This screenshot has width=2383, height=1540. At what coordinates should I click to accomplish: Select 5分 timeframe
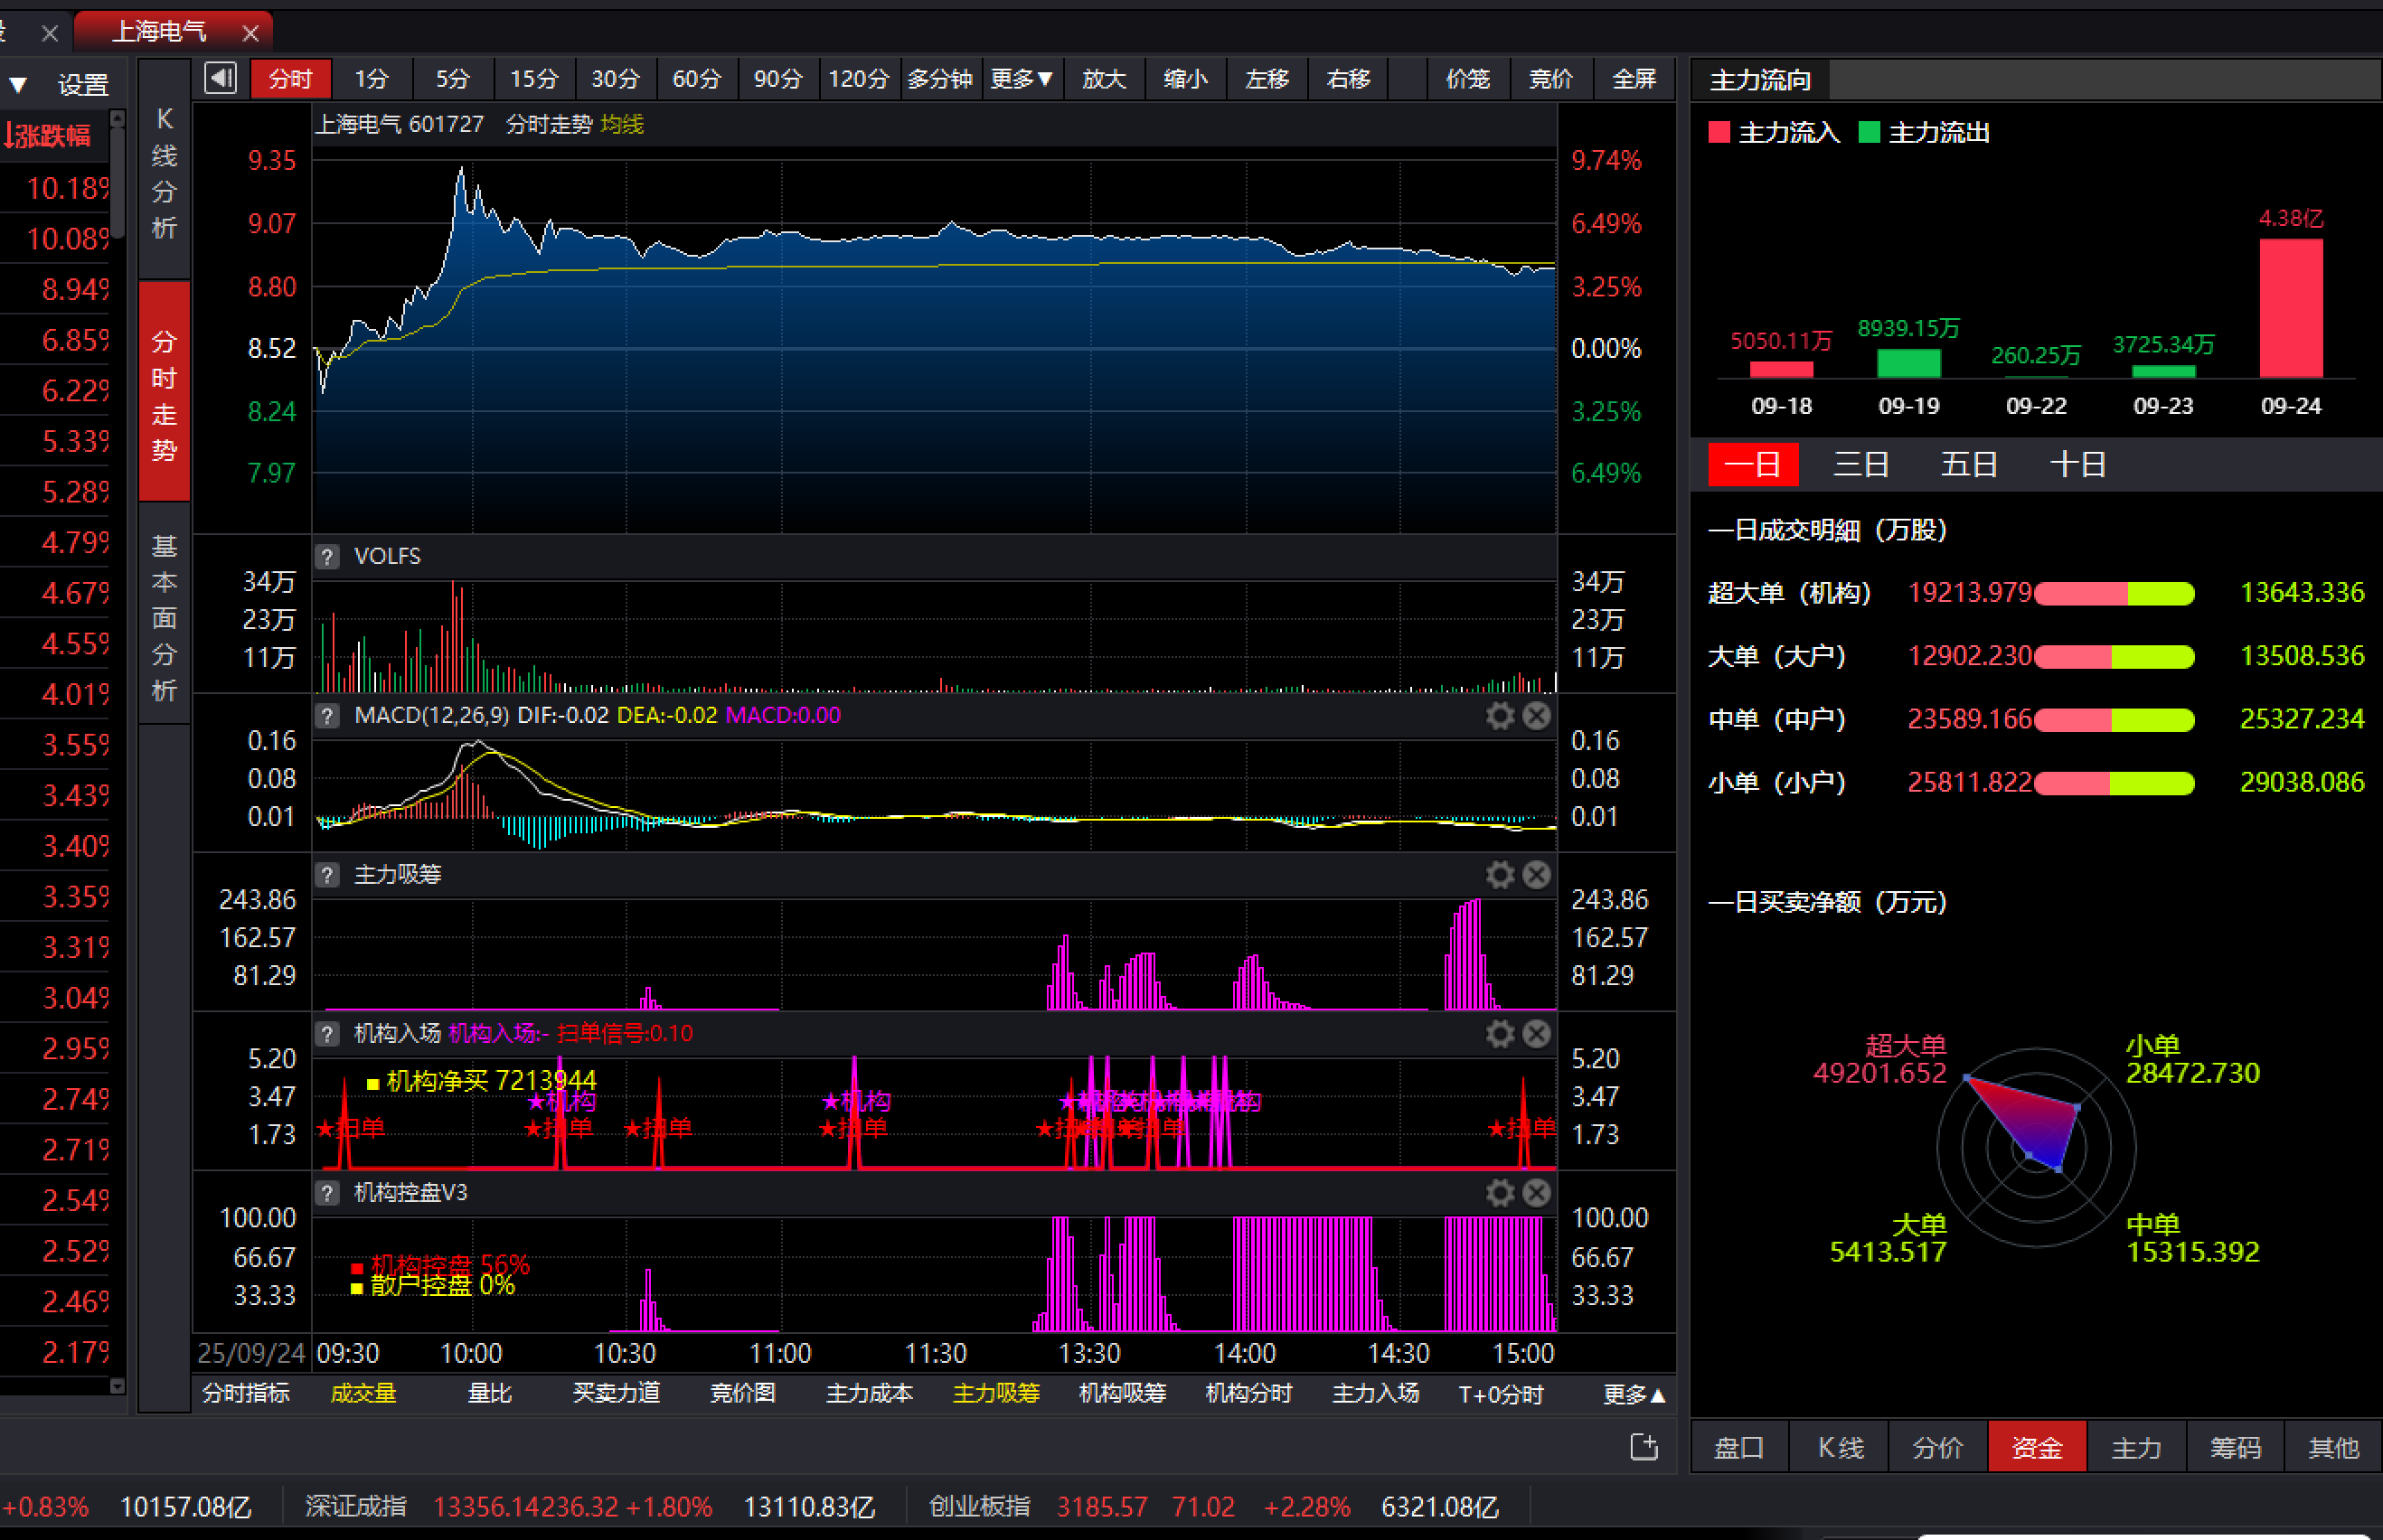[452, 78]
